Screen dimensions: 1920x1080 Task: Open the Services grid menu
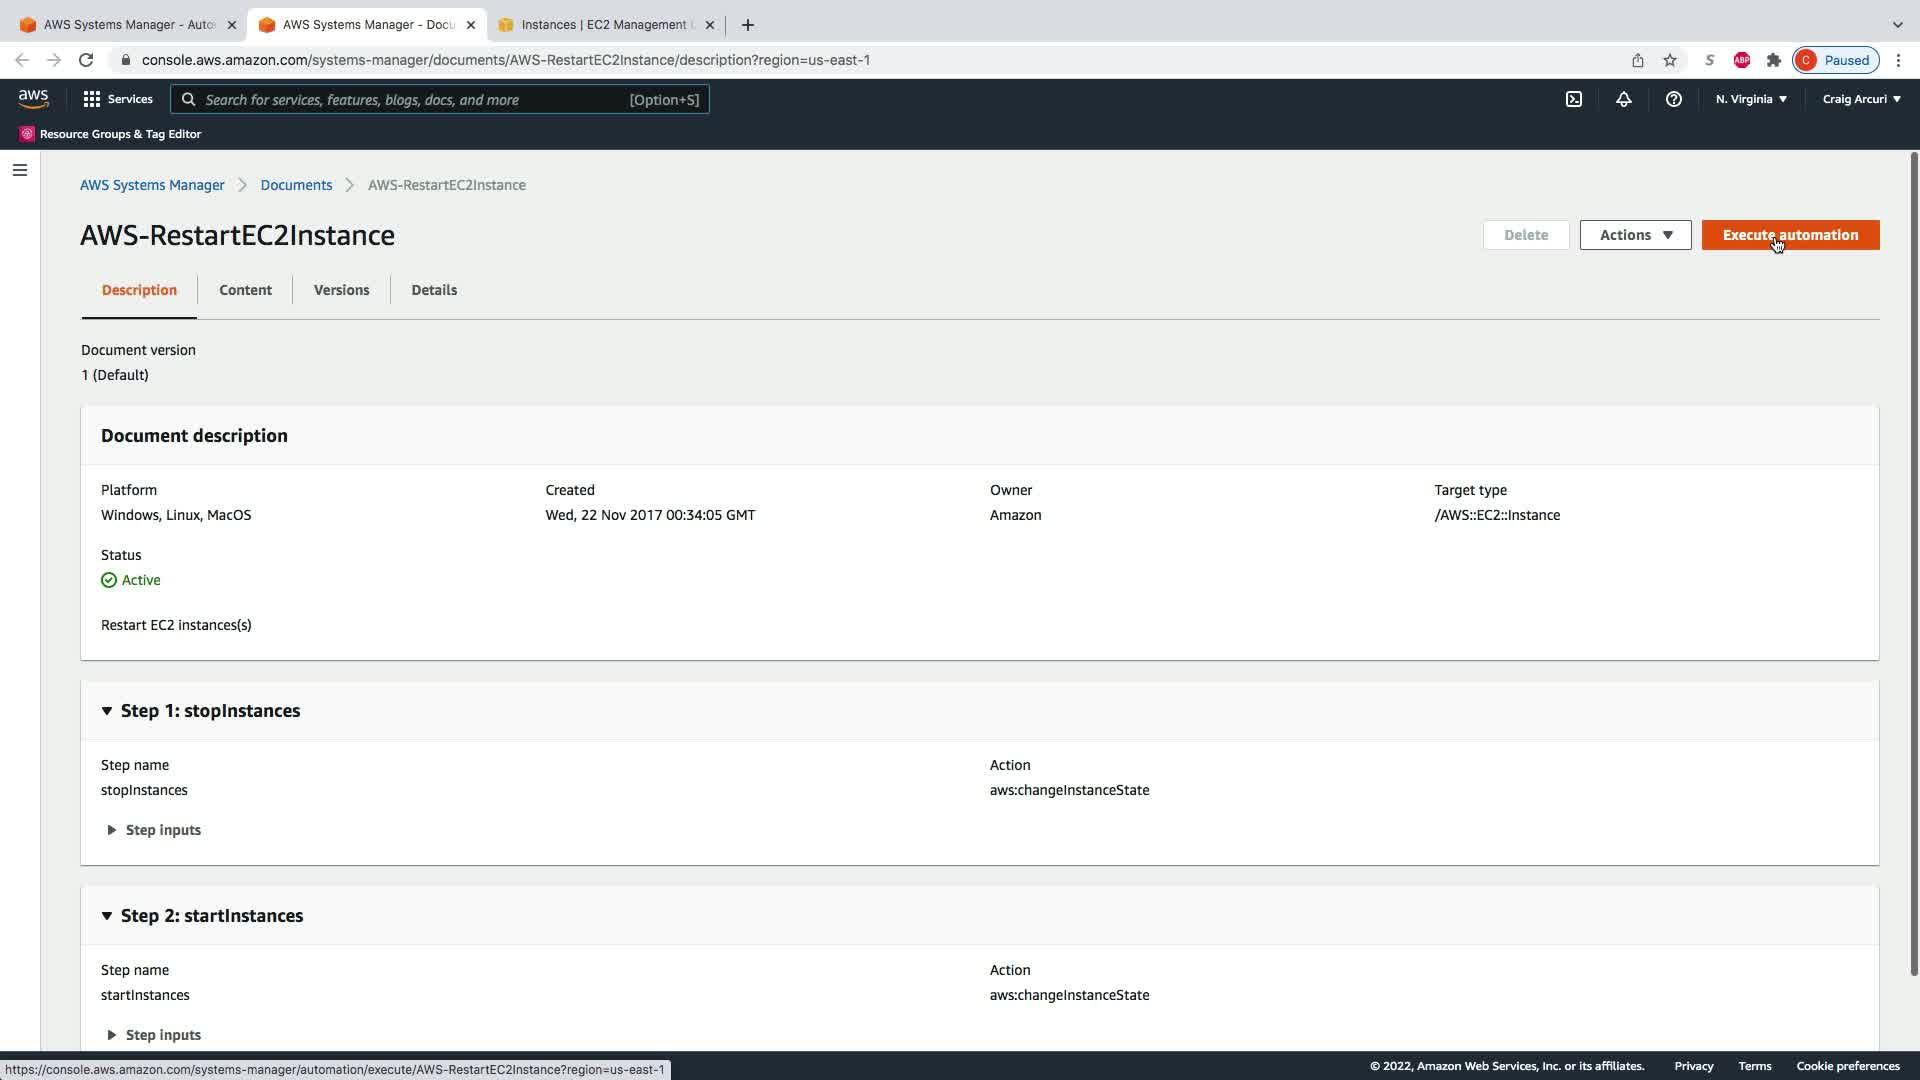(117, 99)
